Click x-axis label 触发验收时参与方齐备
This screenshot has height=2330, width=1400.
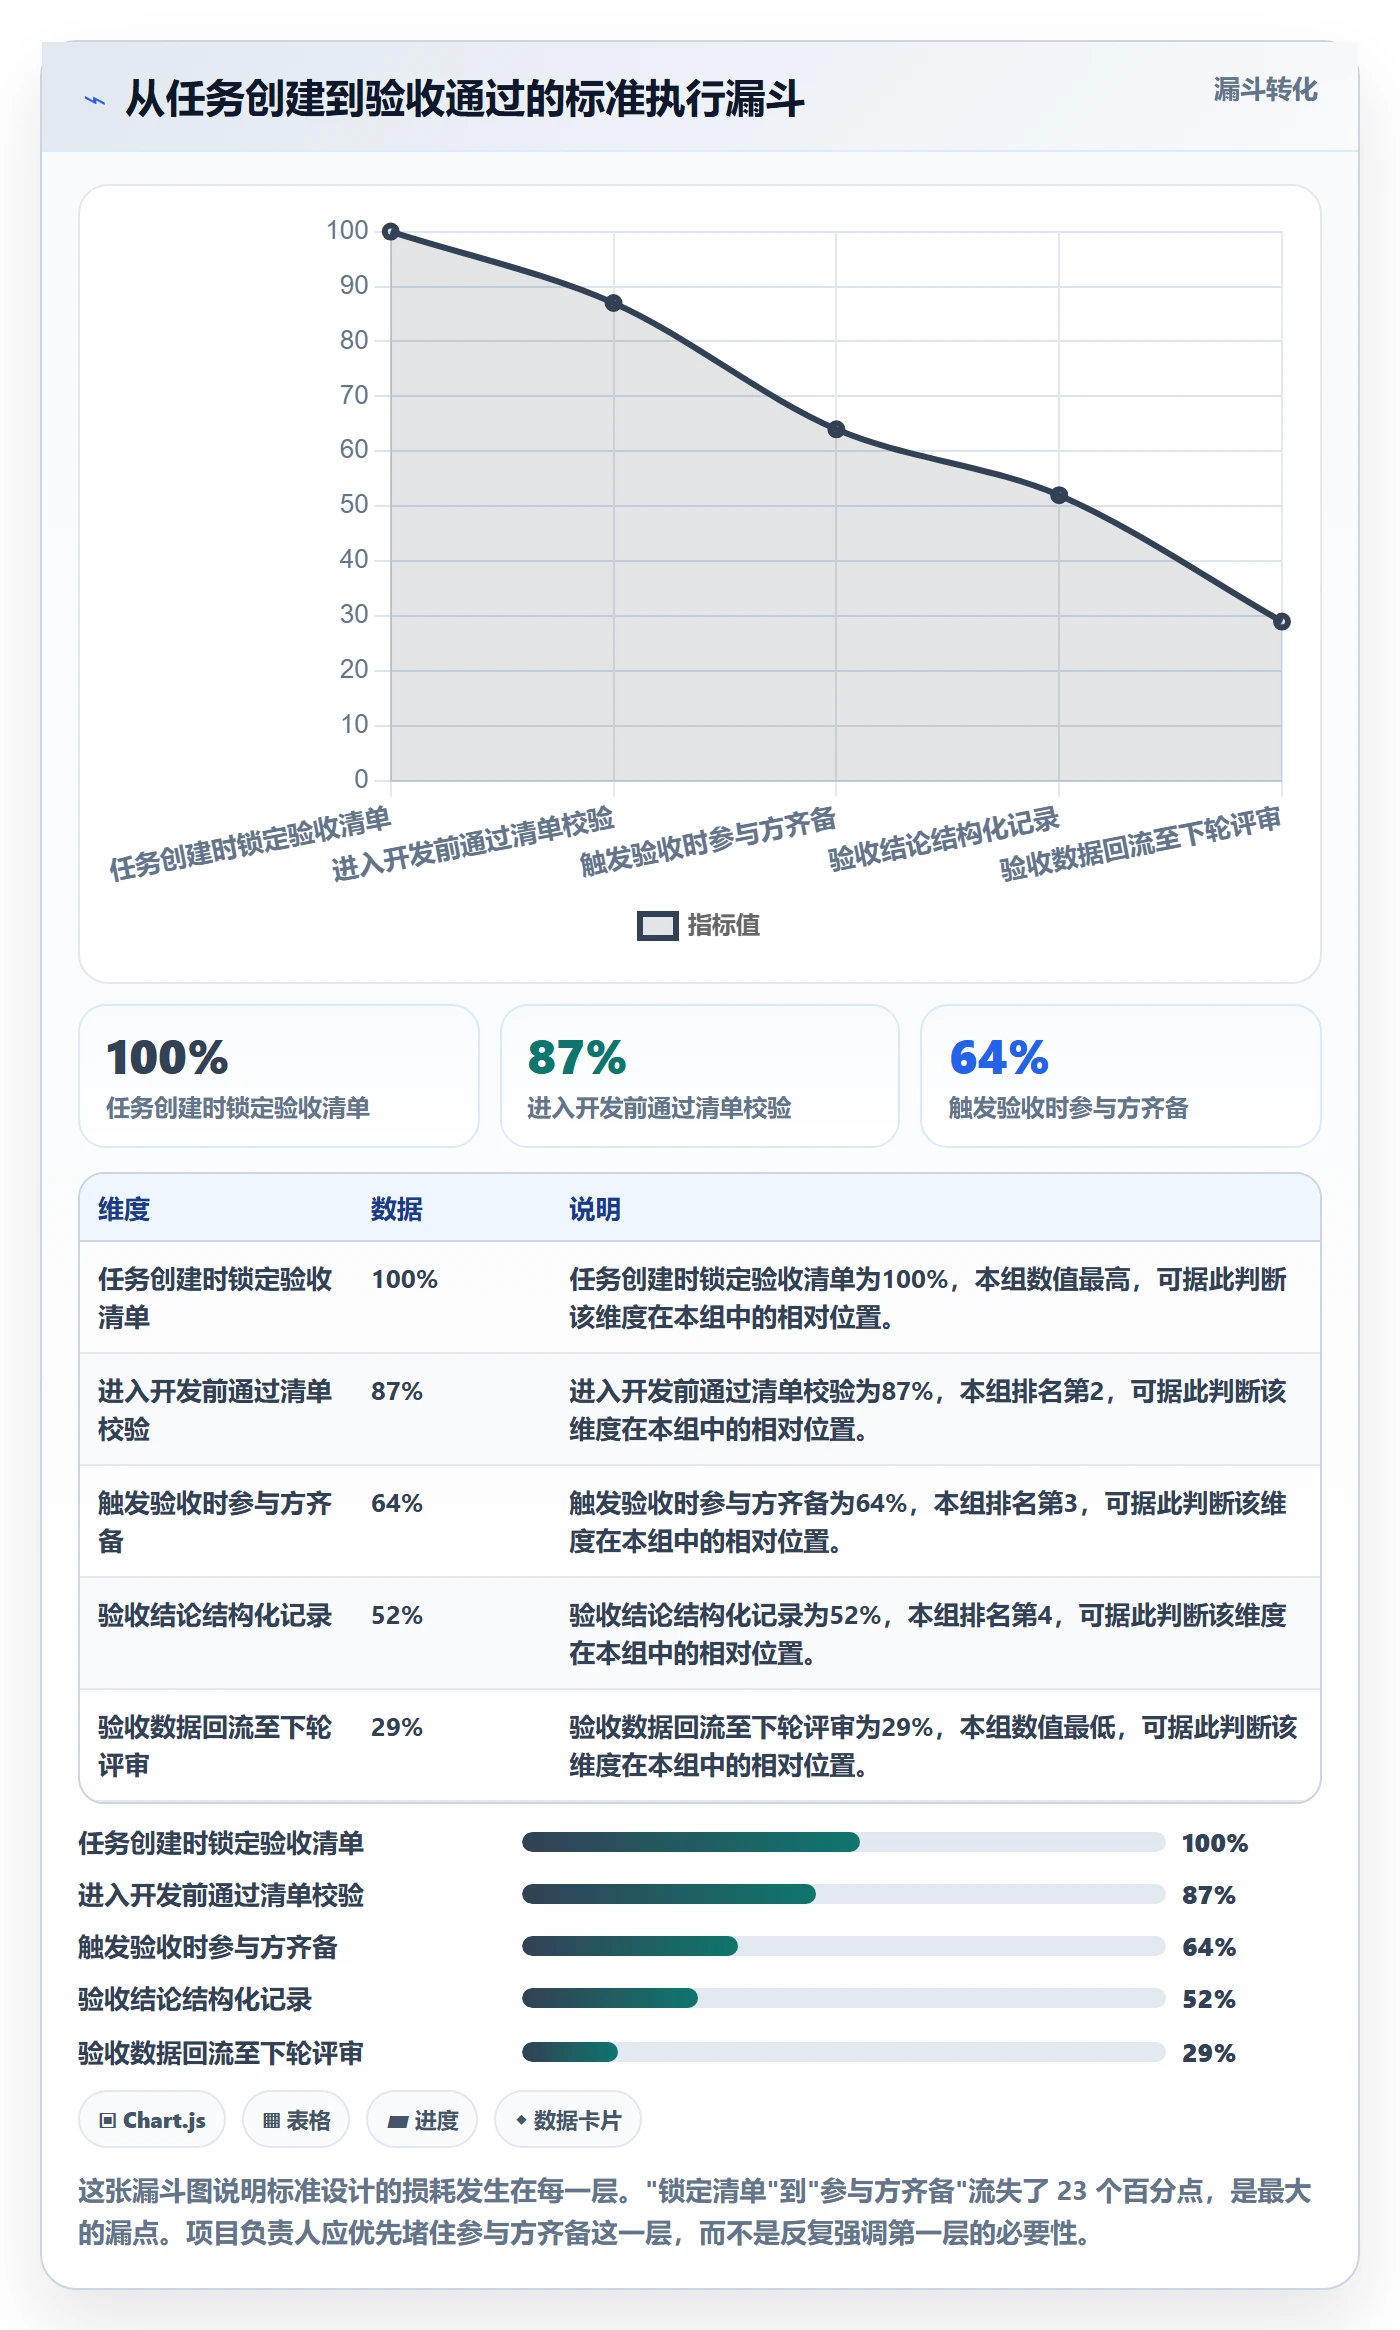(x=708, y=842)
